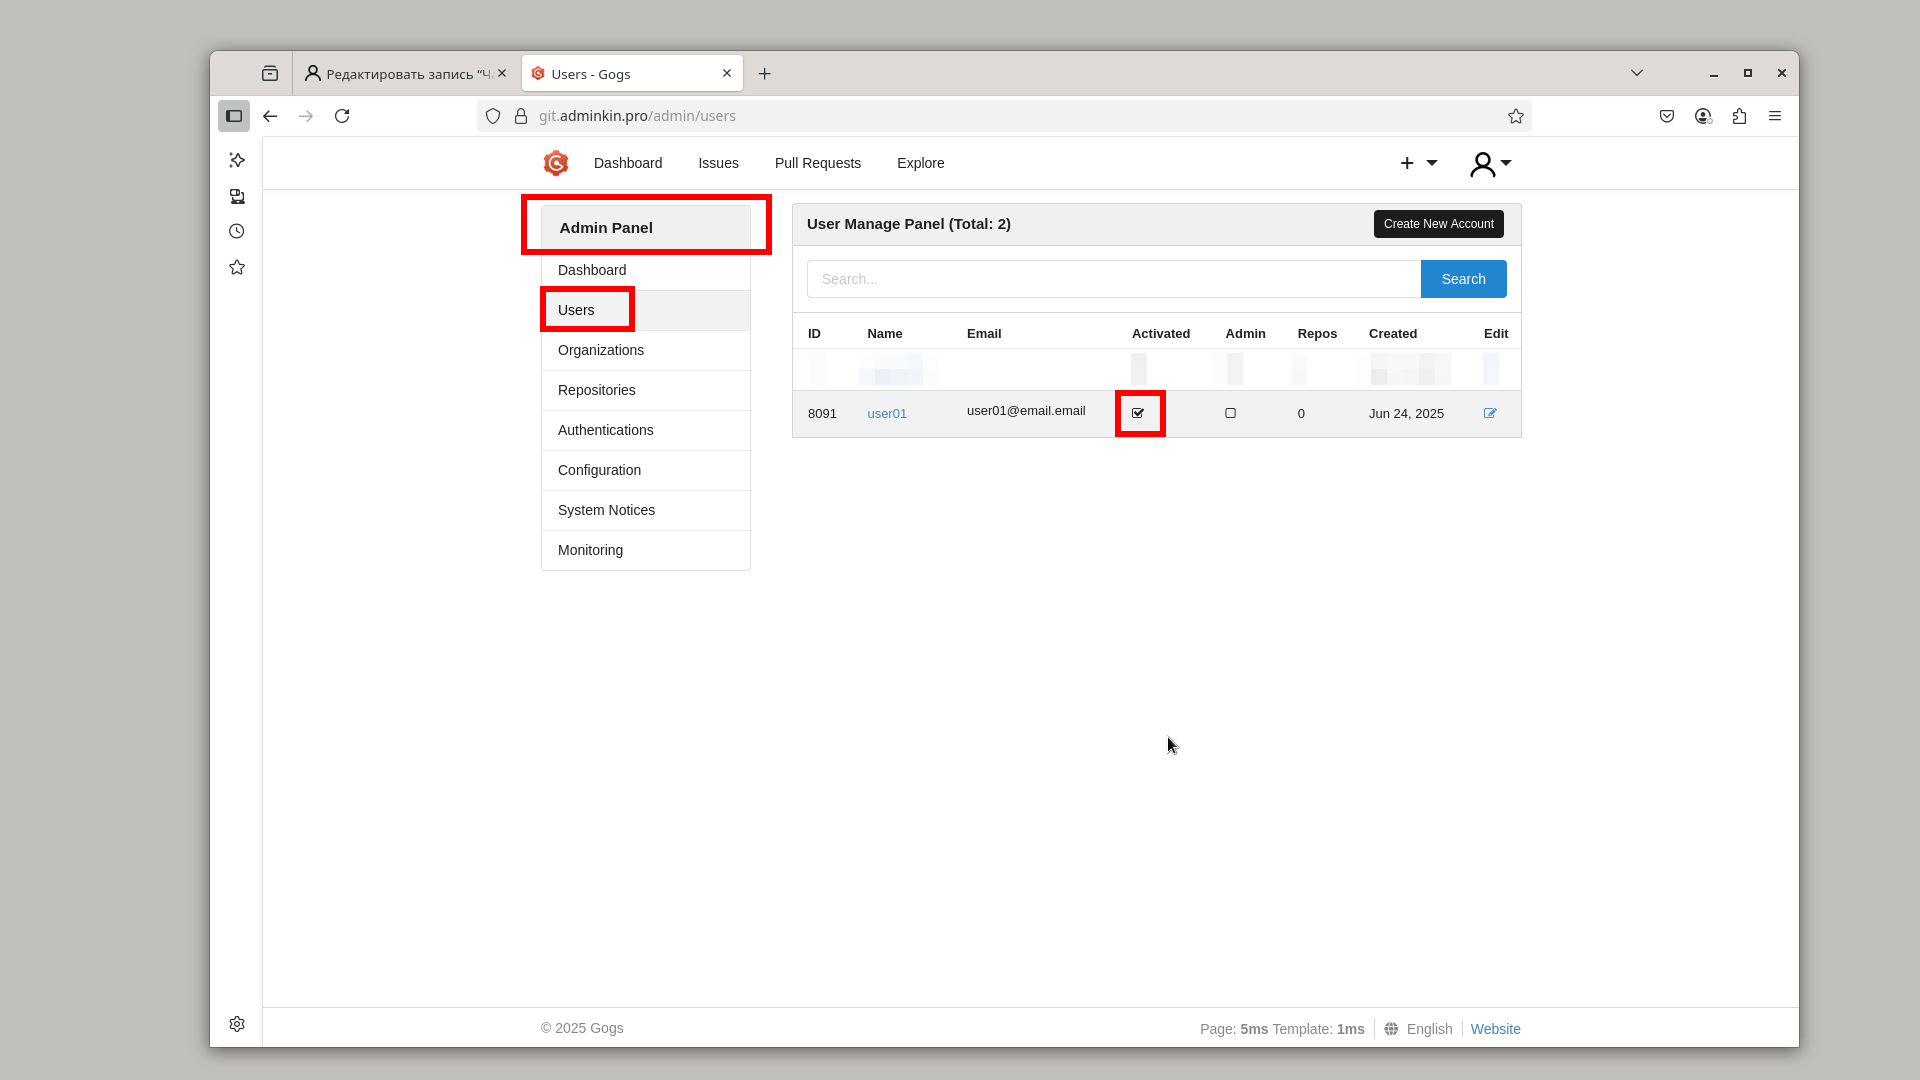Reload the page with the refresh icon
Image resolution: width=1920 pixels, height=1080 pixels.
point(342,116)
